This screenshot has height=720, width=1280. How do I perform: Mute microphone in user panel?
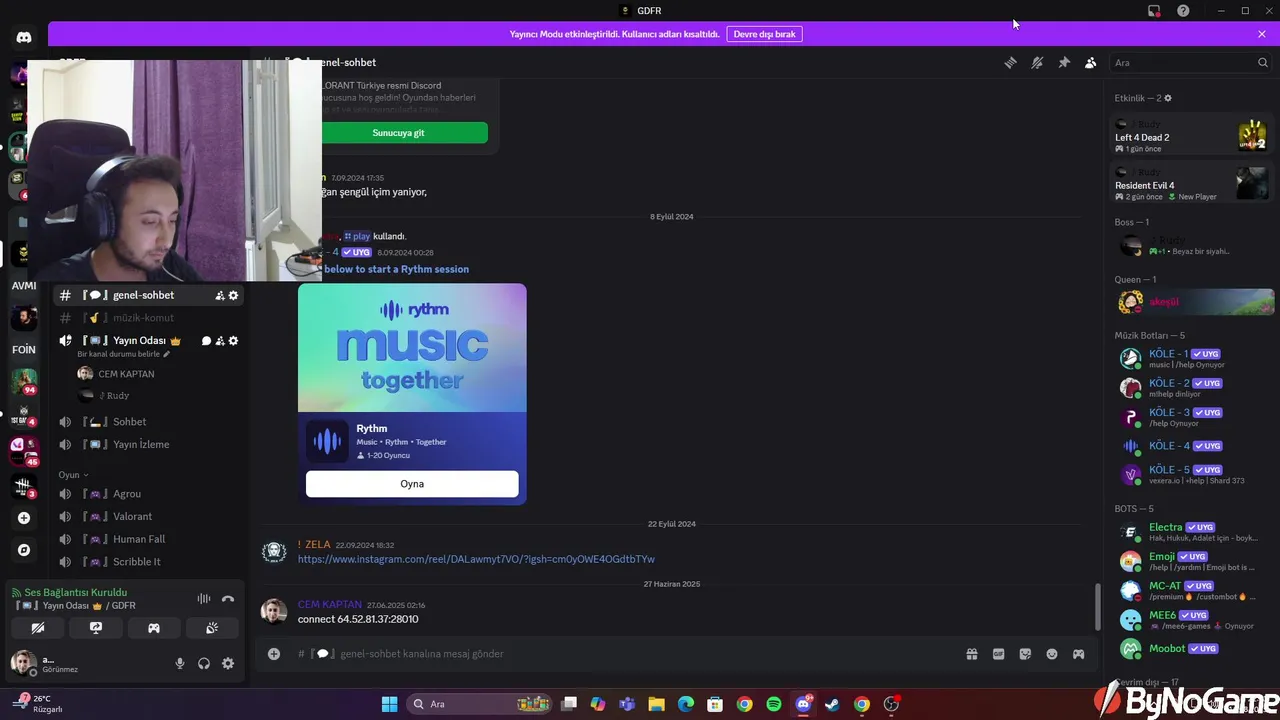coord(180,663)
